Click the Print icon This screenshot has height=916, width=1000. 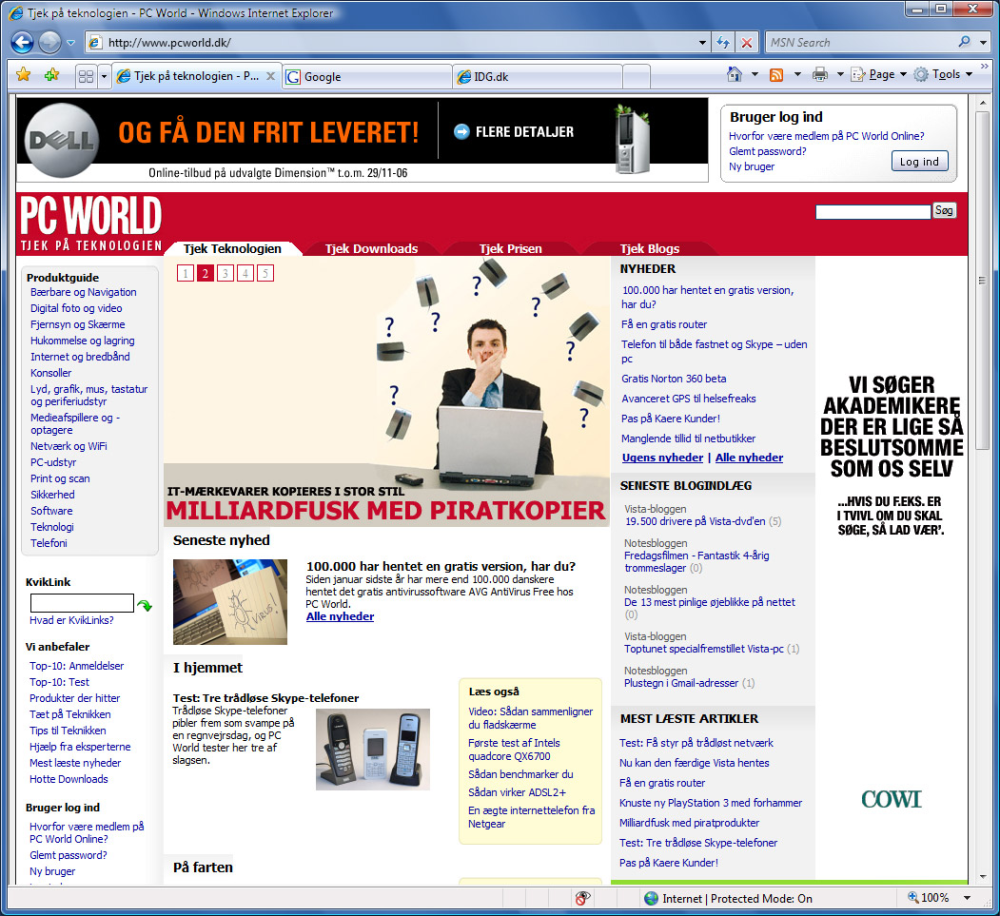point(820,75)
